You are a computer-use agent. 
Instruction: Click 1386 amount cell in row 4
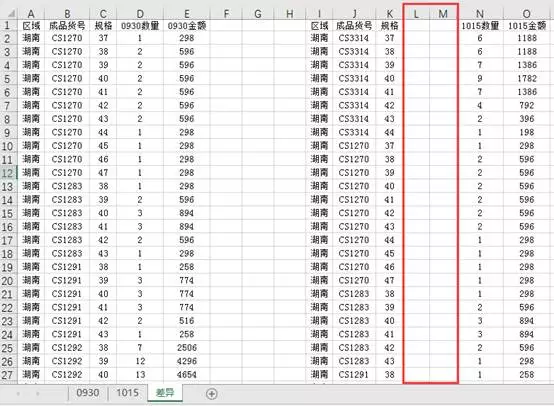pos(526,65)
